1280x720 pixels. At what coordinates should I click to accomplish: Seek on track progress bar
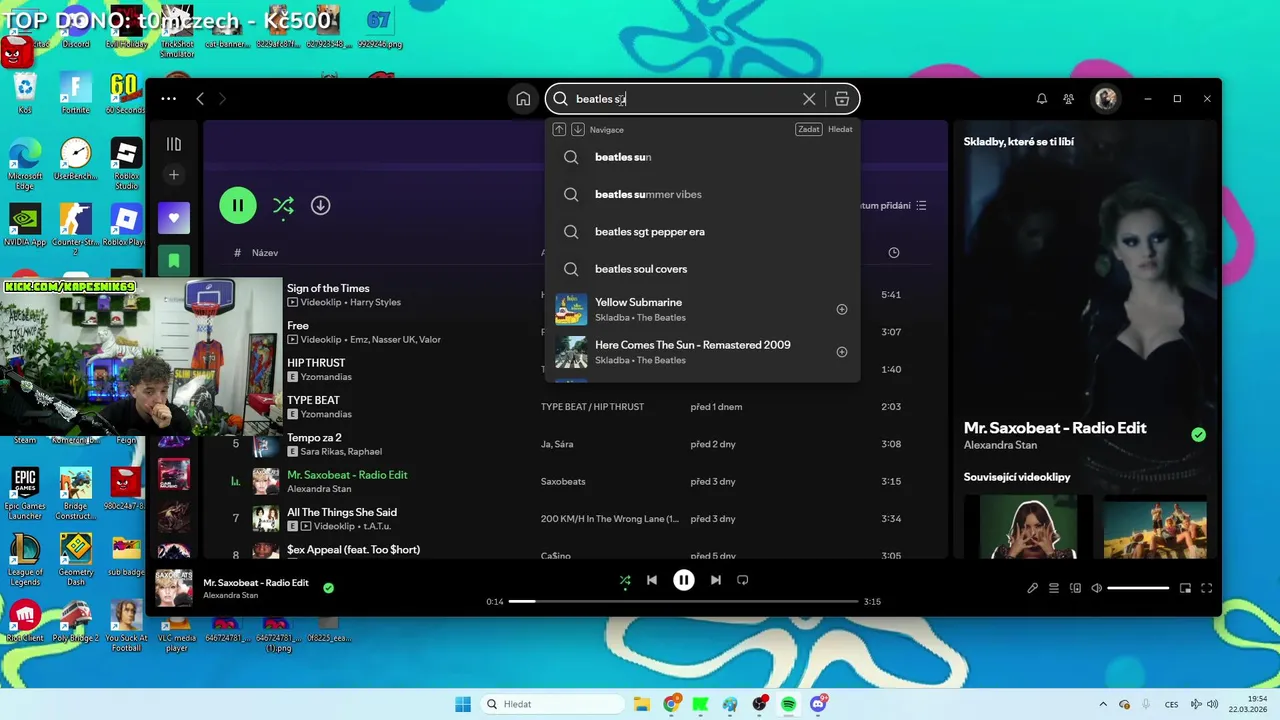[683, 602]
